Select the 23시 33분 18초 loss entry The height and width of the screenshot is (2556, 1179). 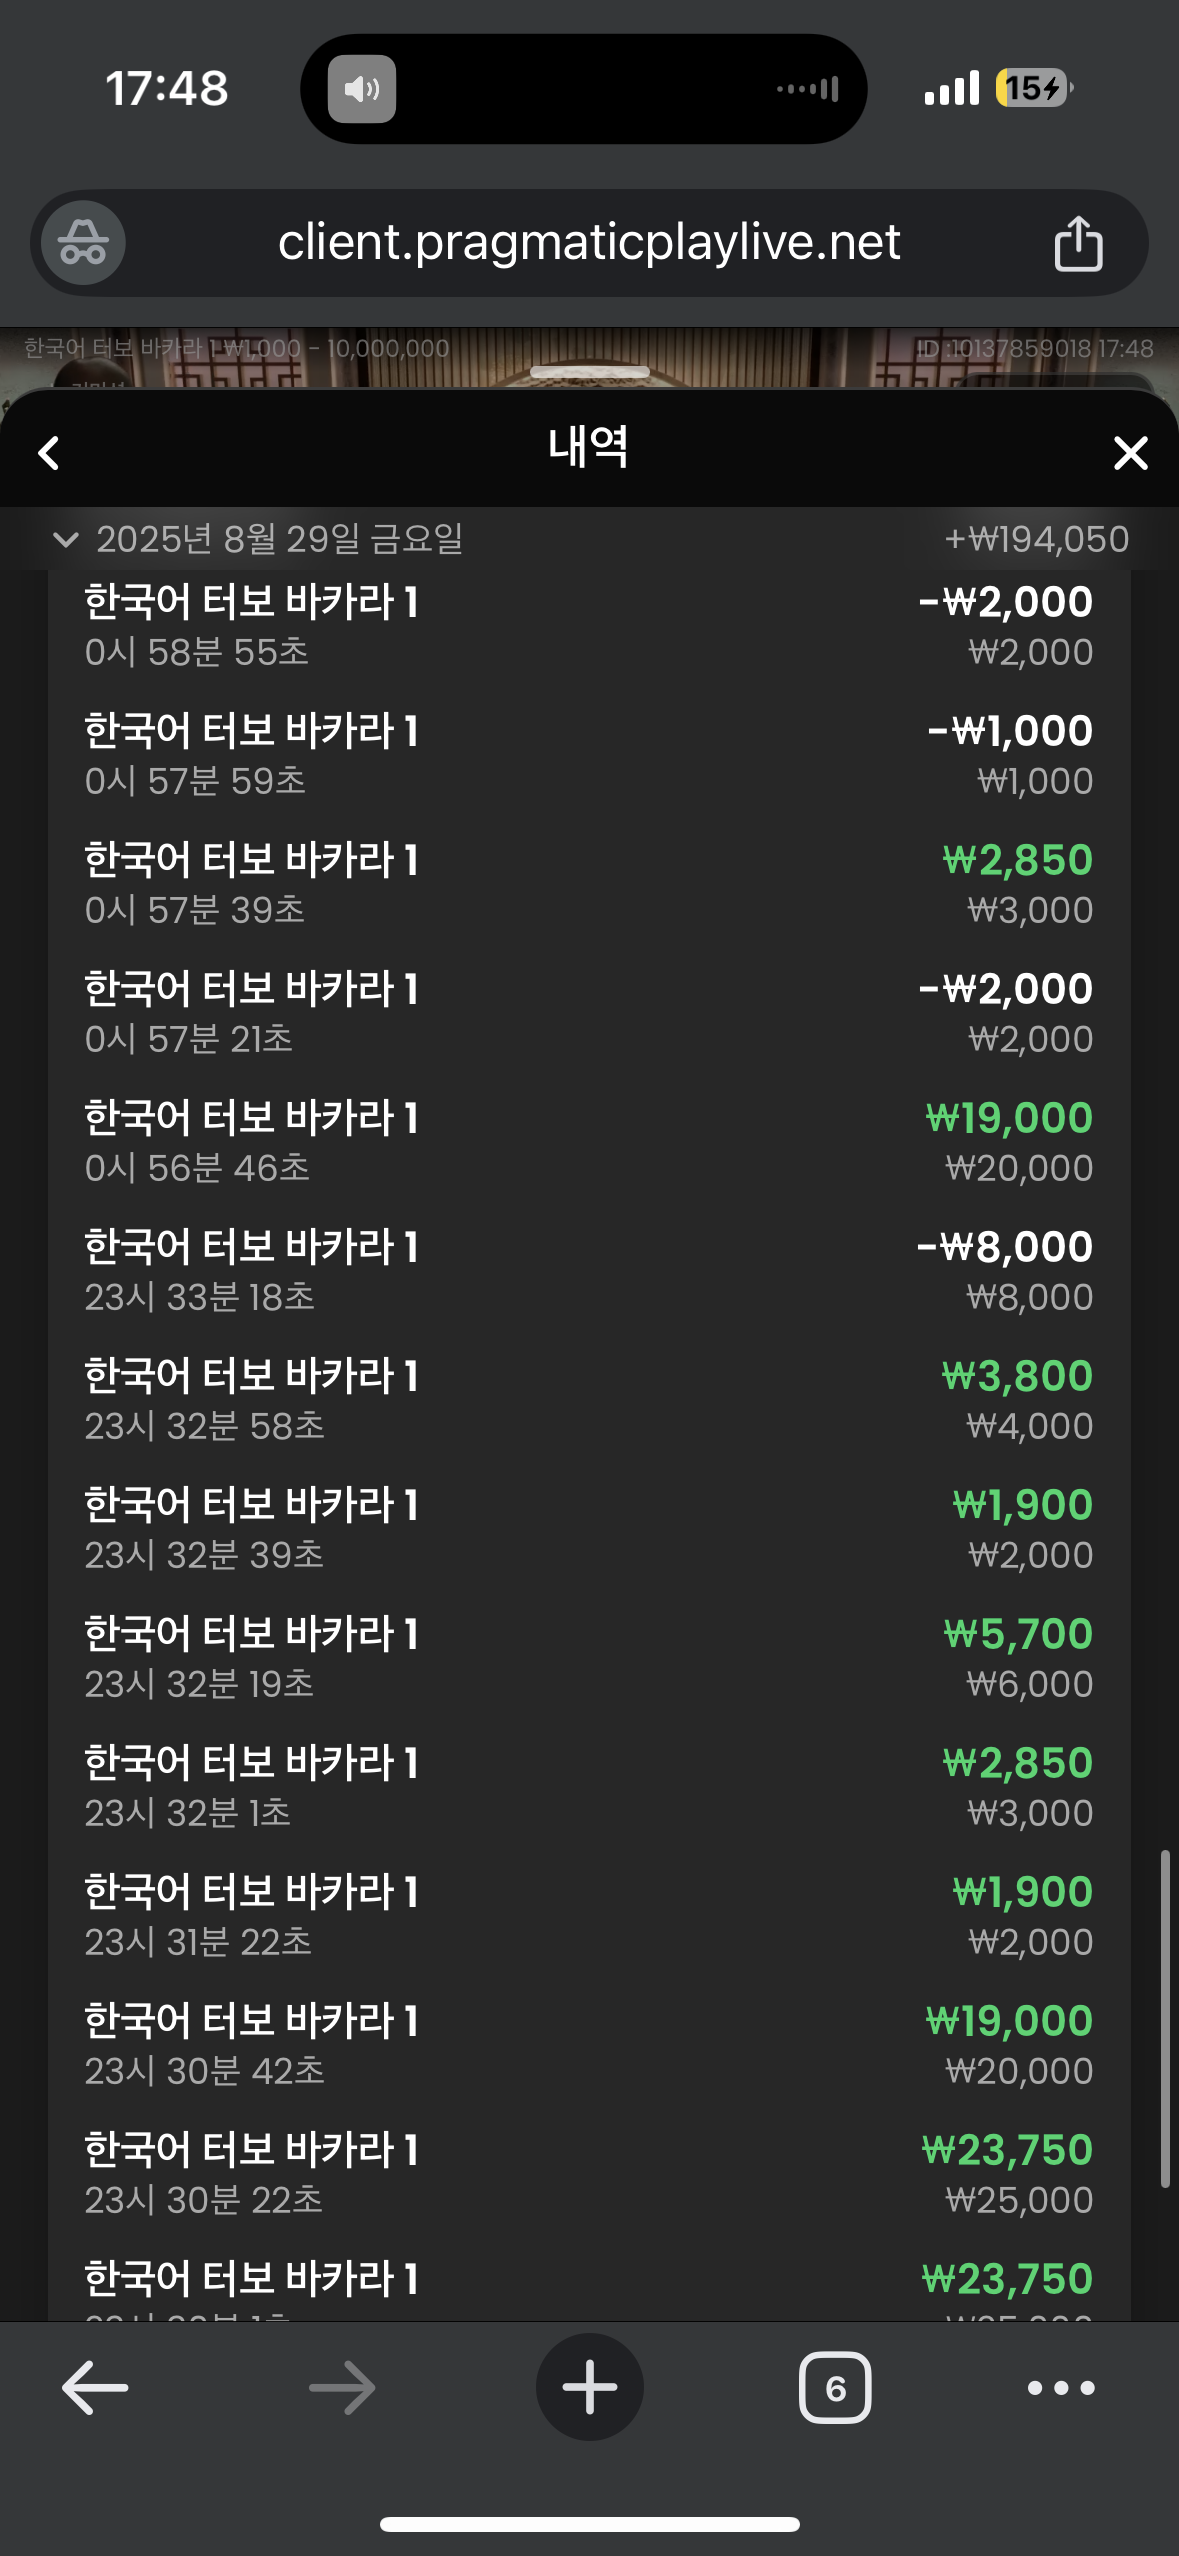[x=589, y=1271]
